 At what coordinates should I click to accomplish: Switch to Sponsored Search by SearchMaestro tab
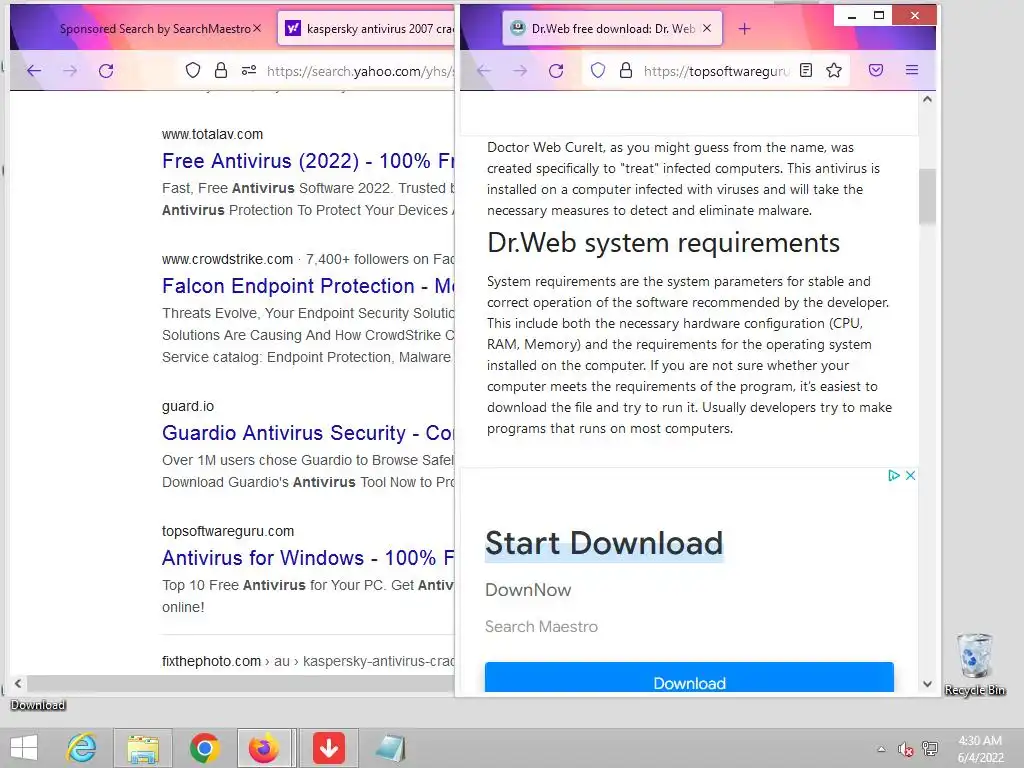[155, 28]
